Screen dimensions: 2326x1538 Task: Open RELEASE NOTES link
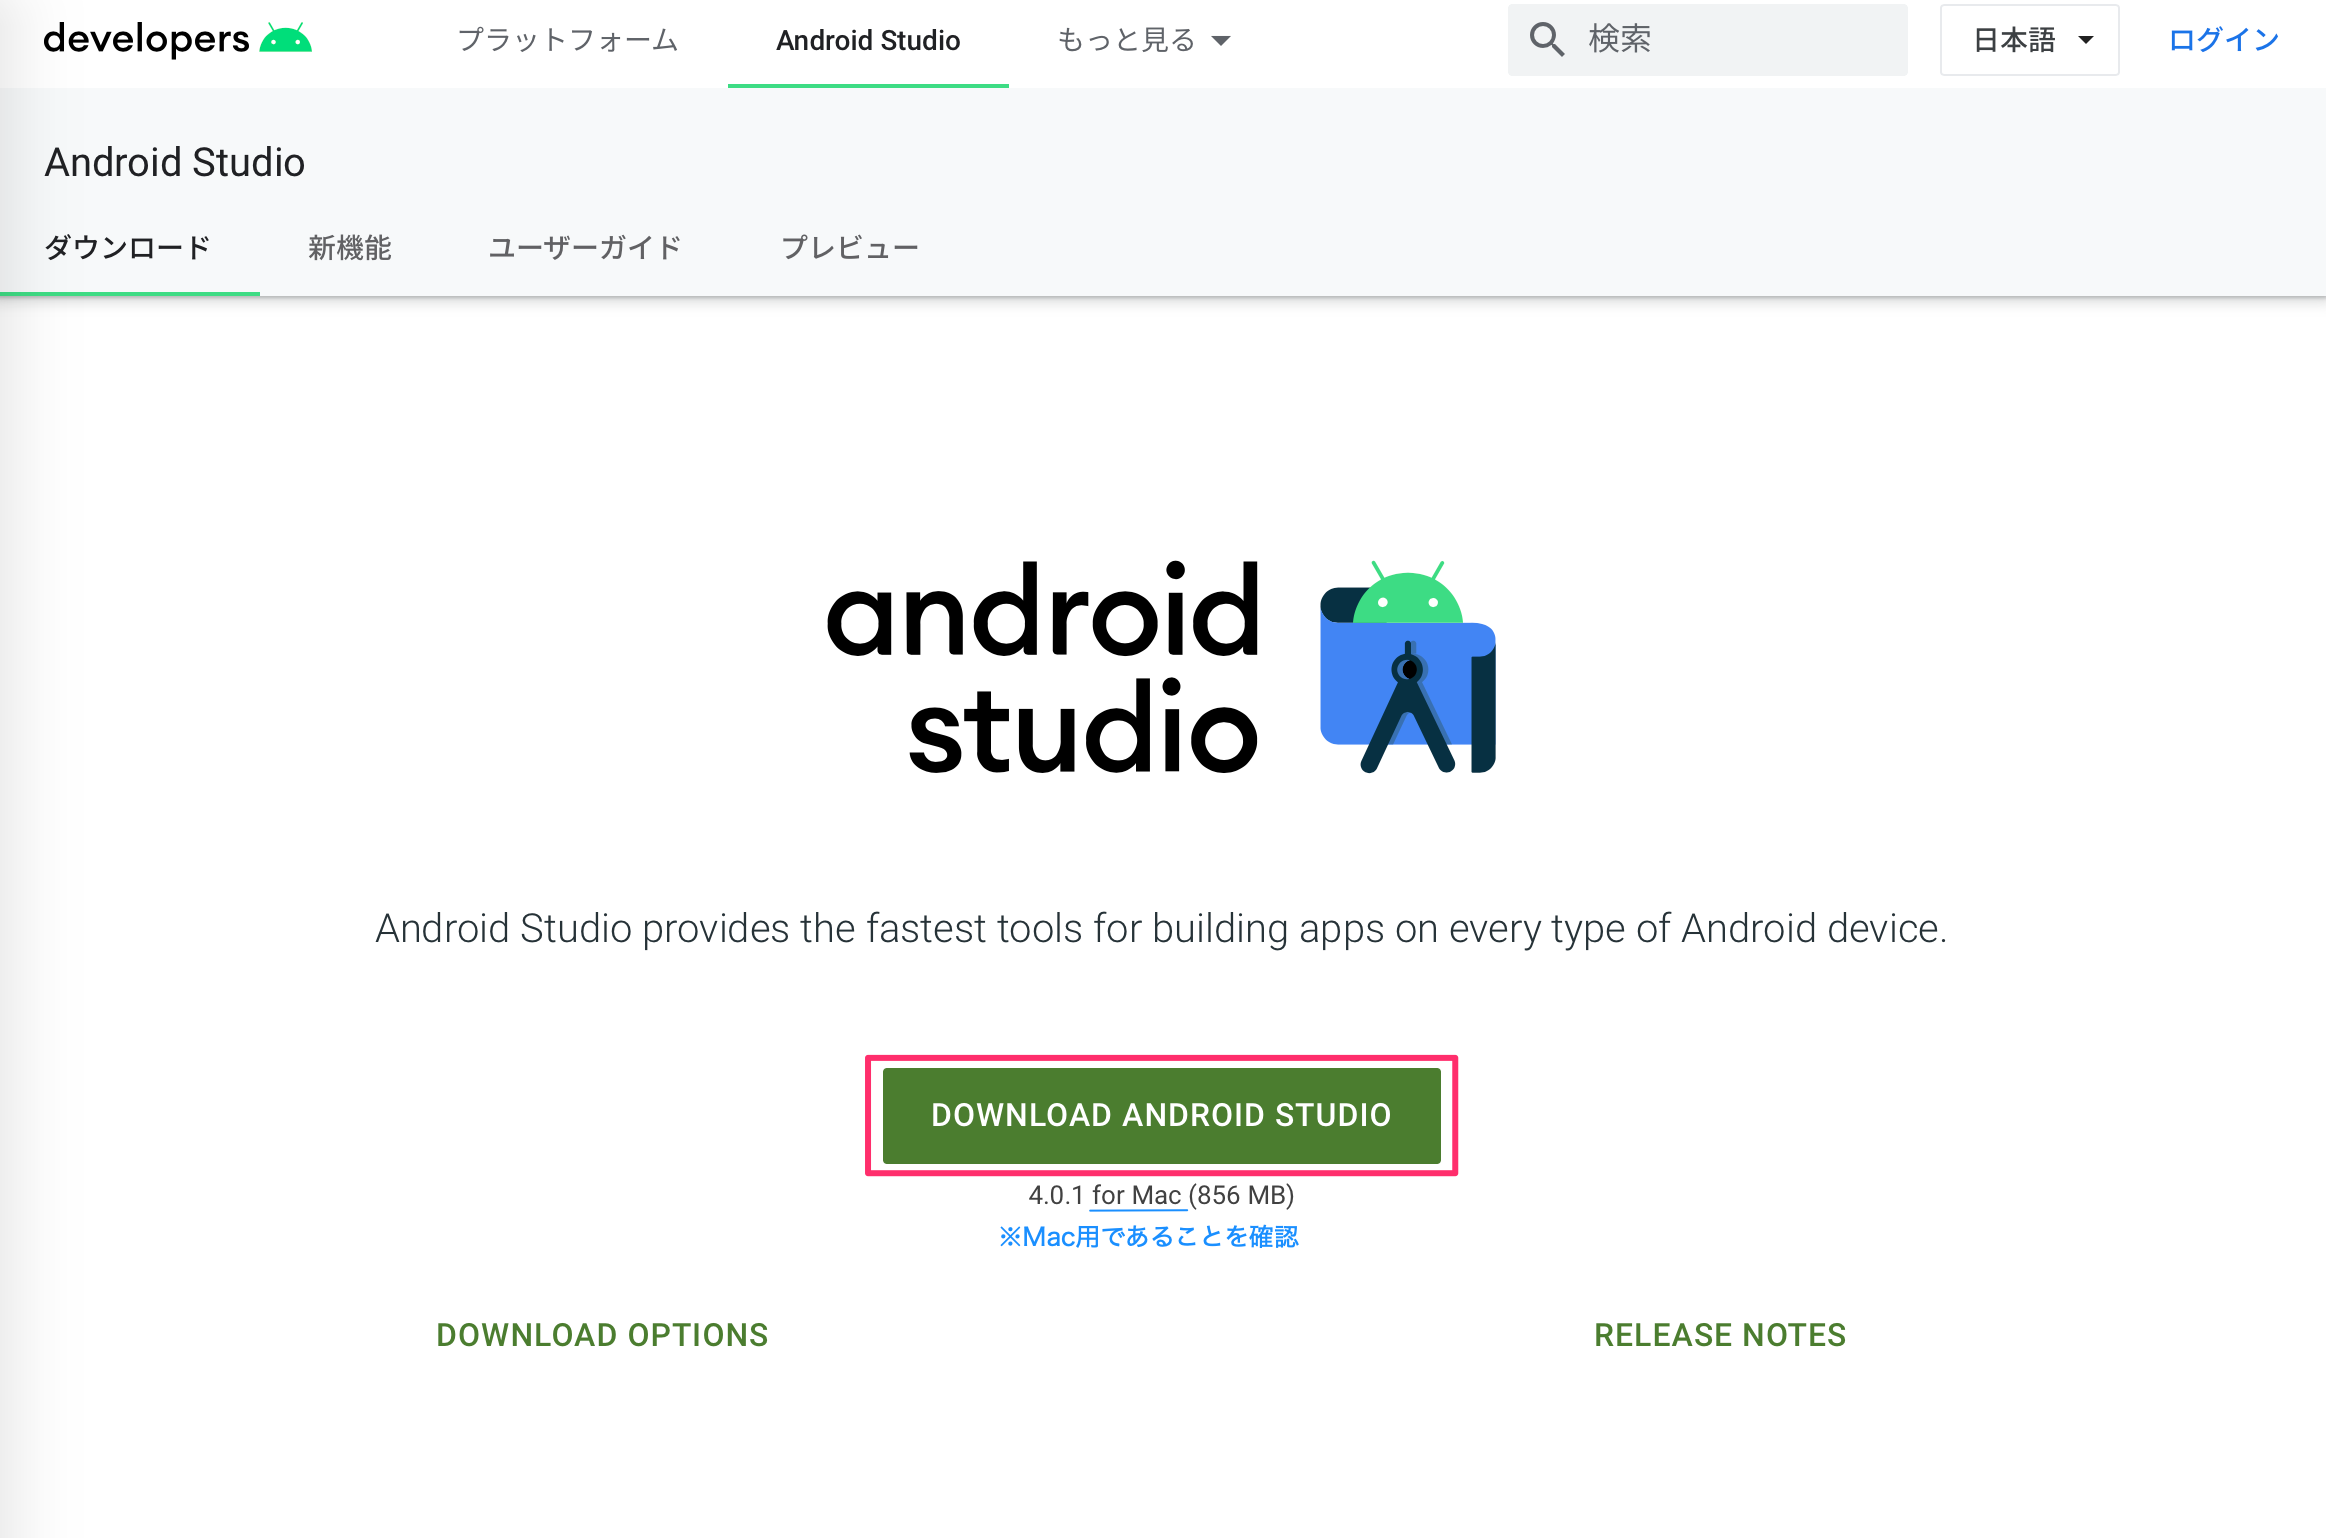tap(1720, 1335)
